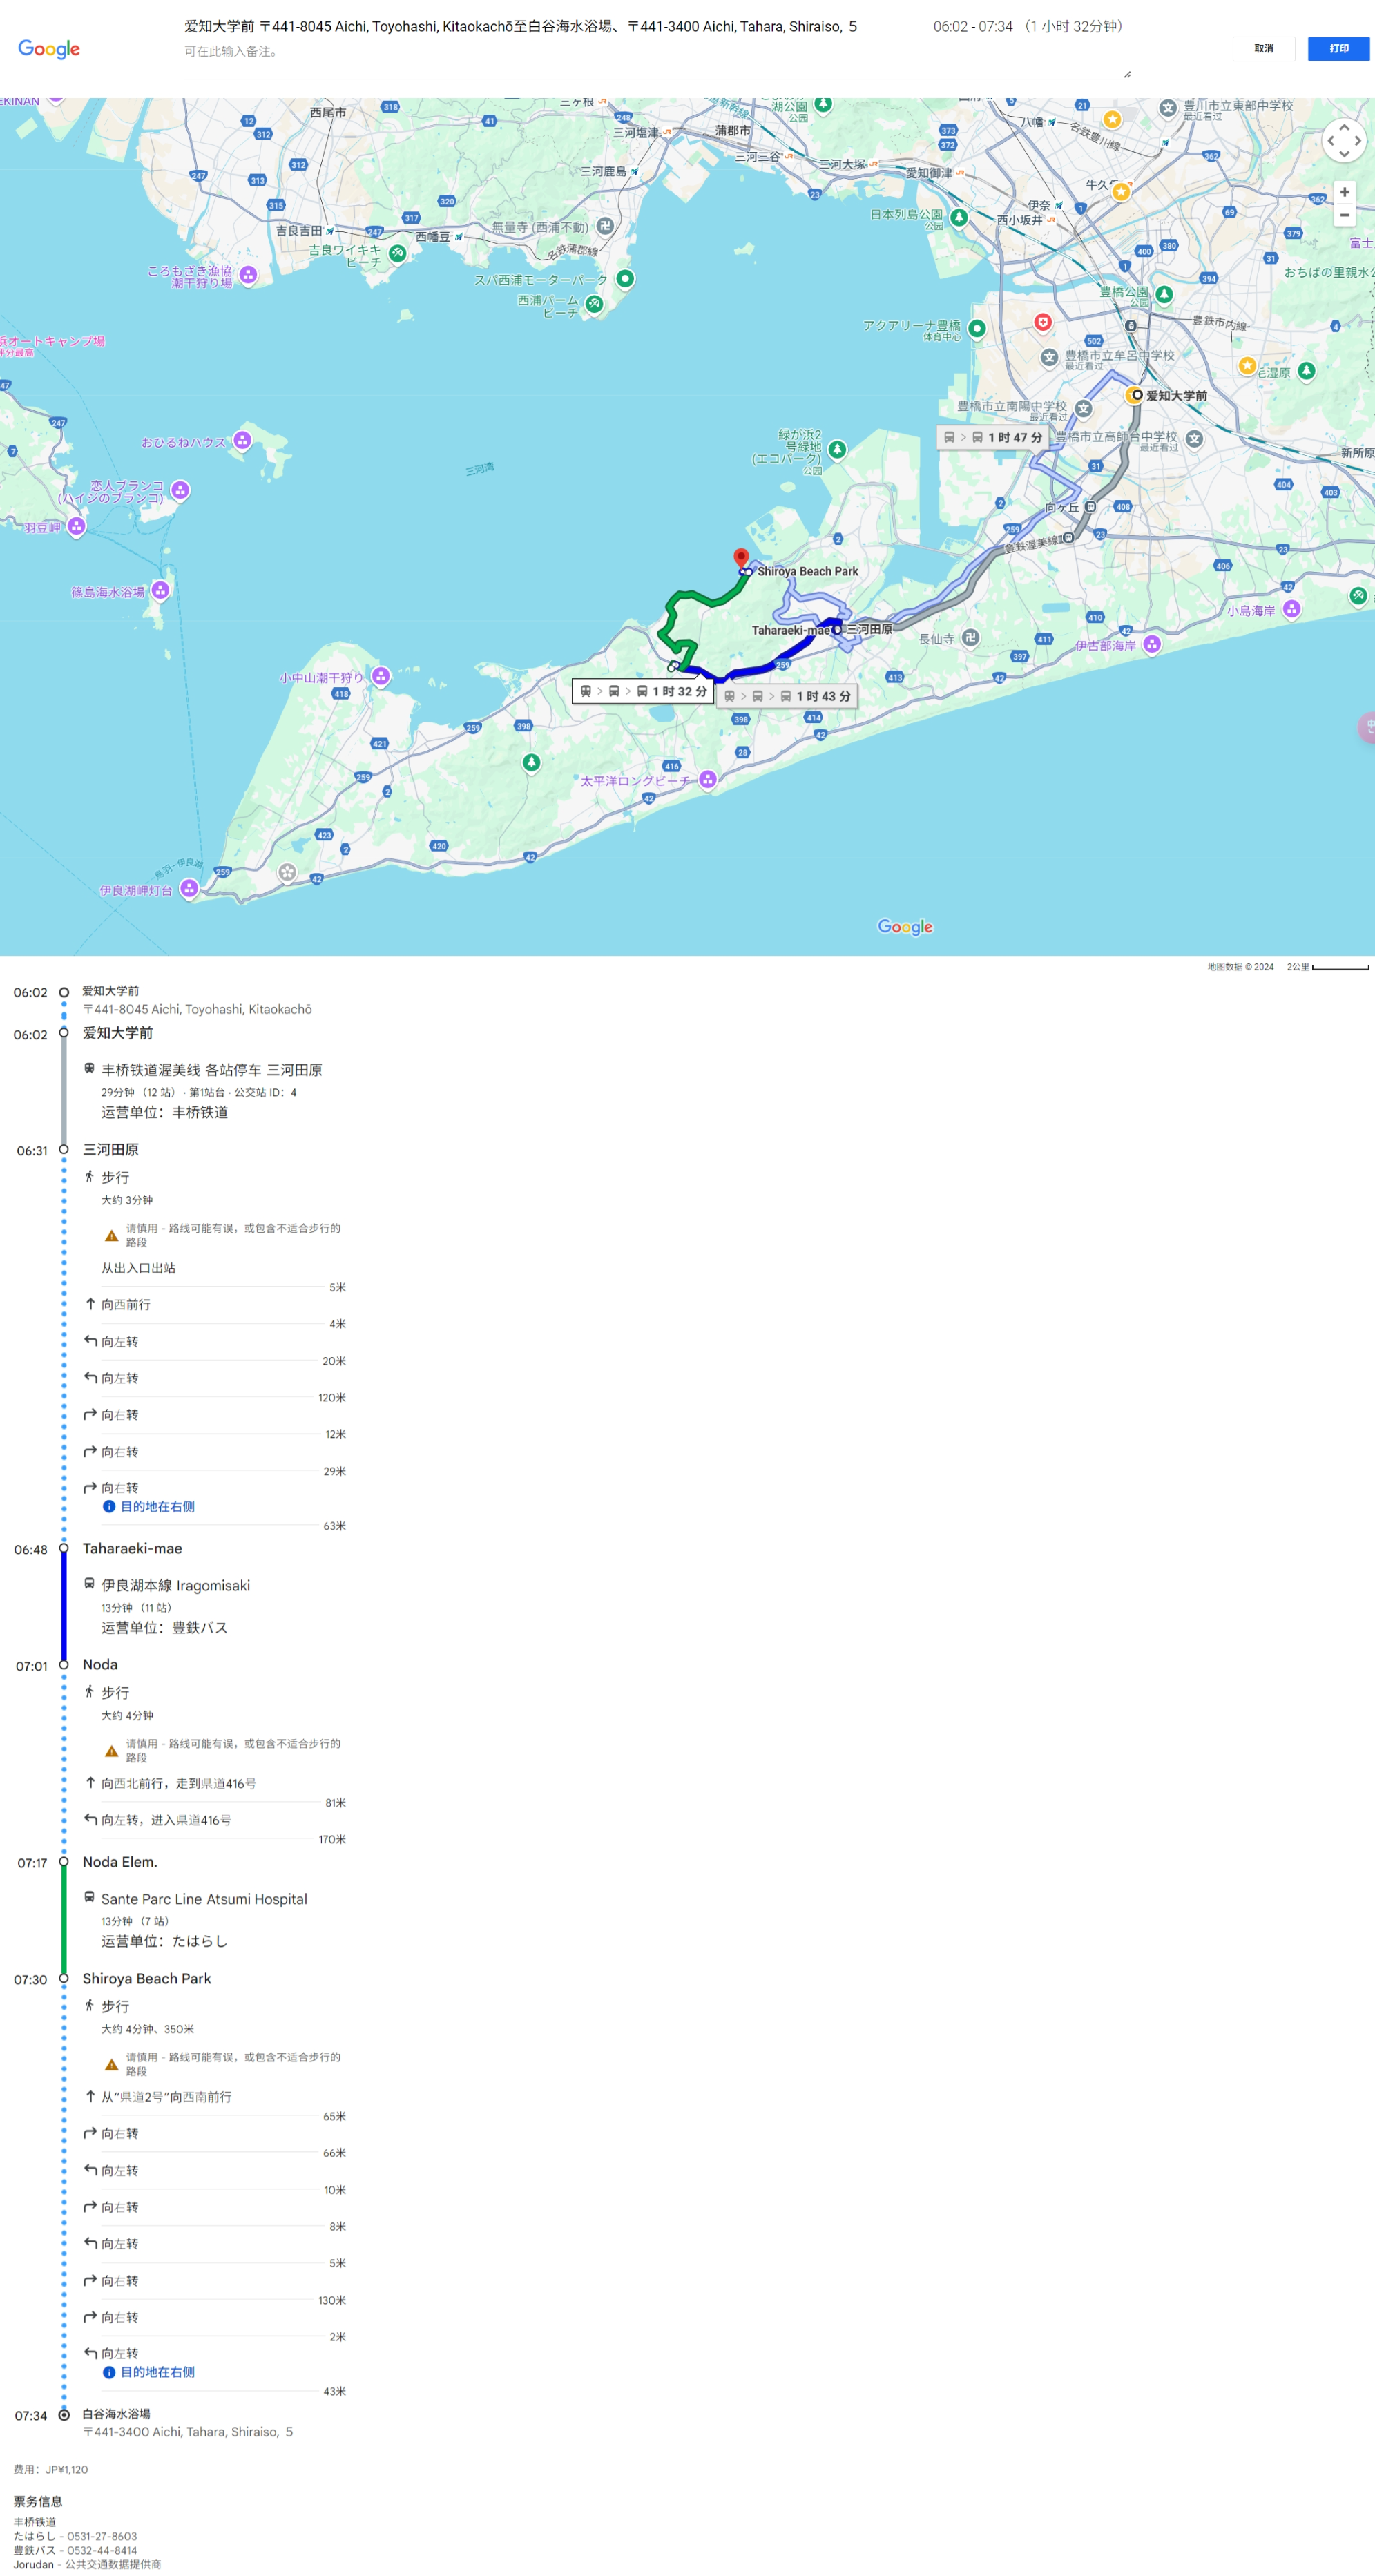
Task: Click the 从"県道2号"向西南前行 step
Action: tap(166, 2097)
